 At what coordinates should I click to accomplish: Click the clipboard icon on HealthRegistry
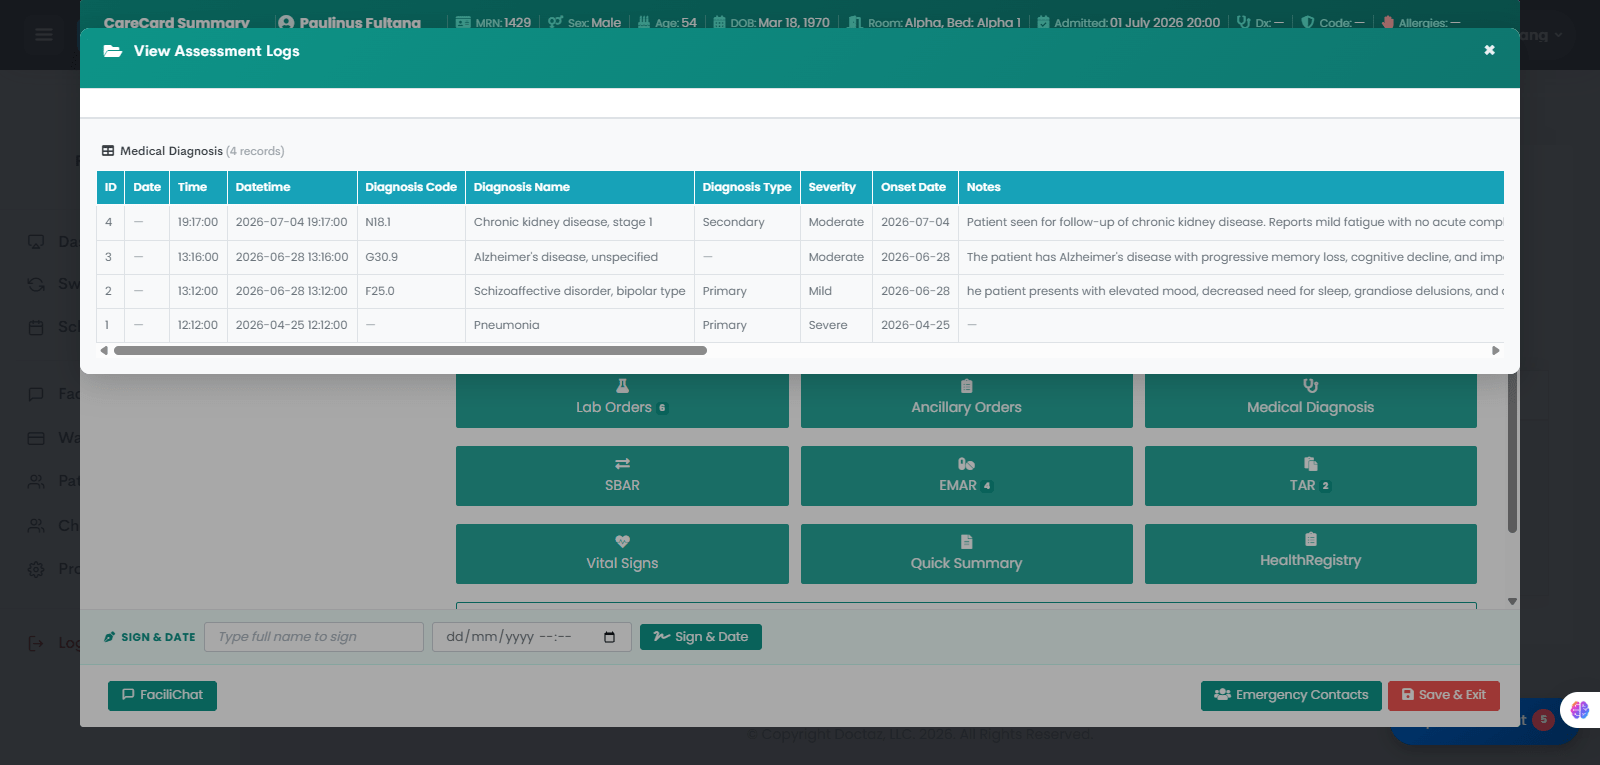click(1310, 539)
